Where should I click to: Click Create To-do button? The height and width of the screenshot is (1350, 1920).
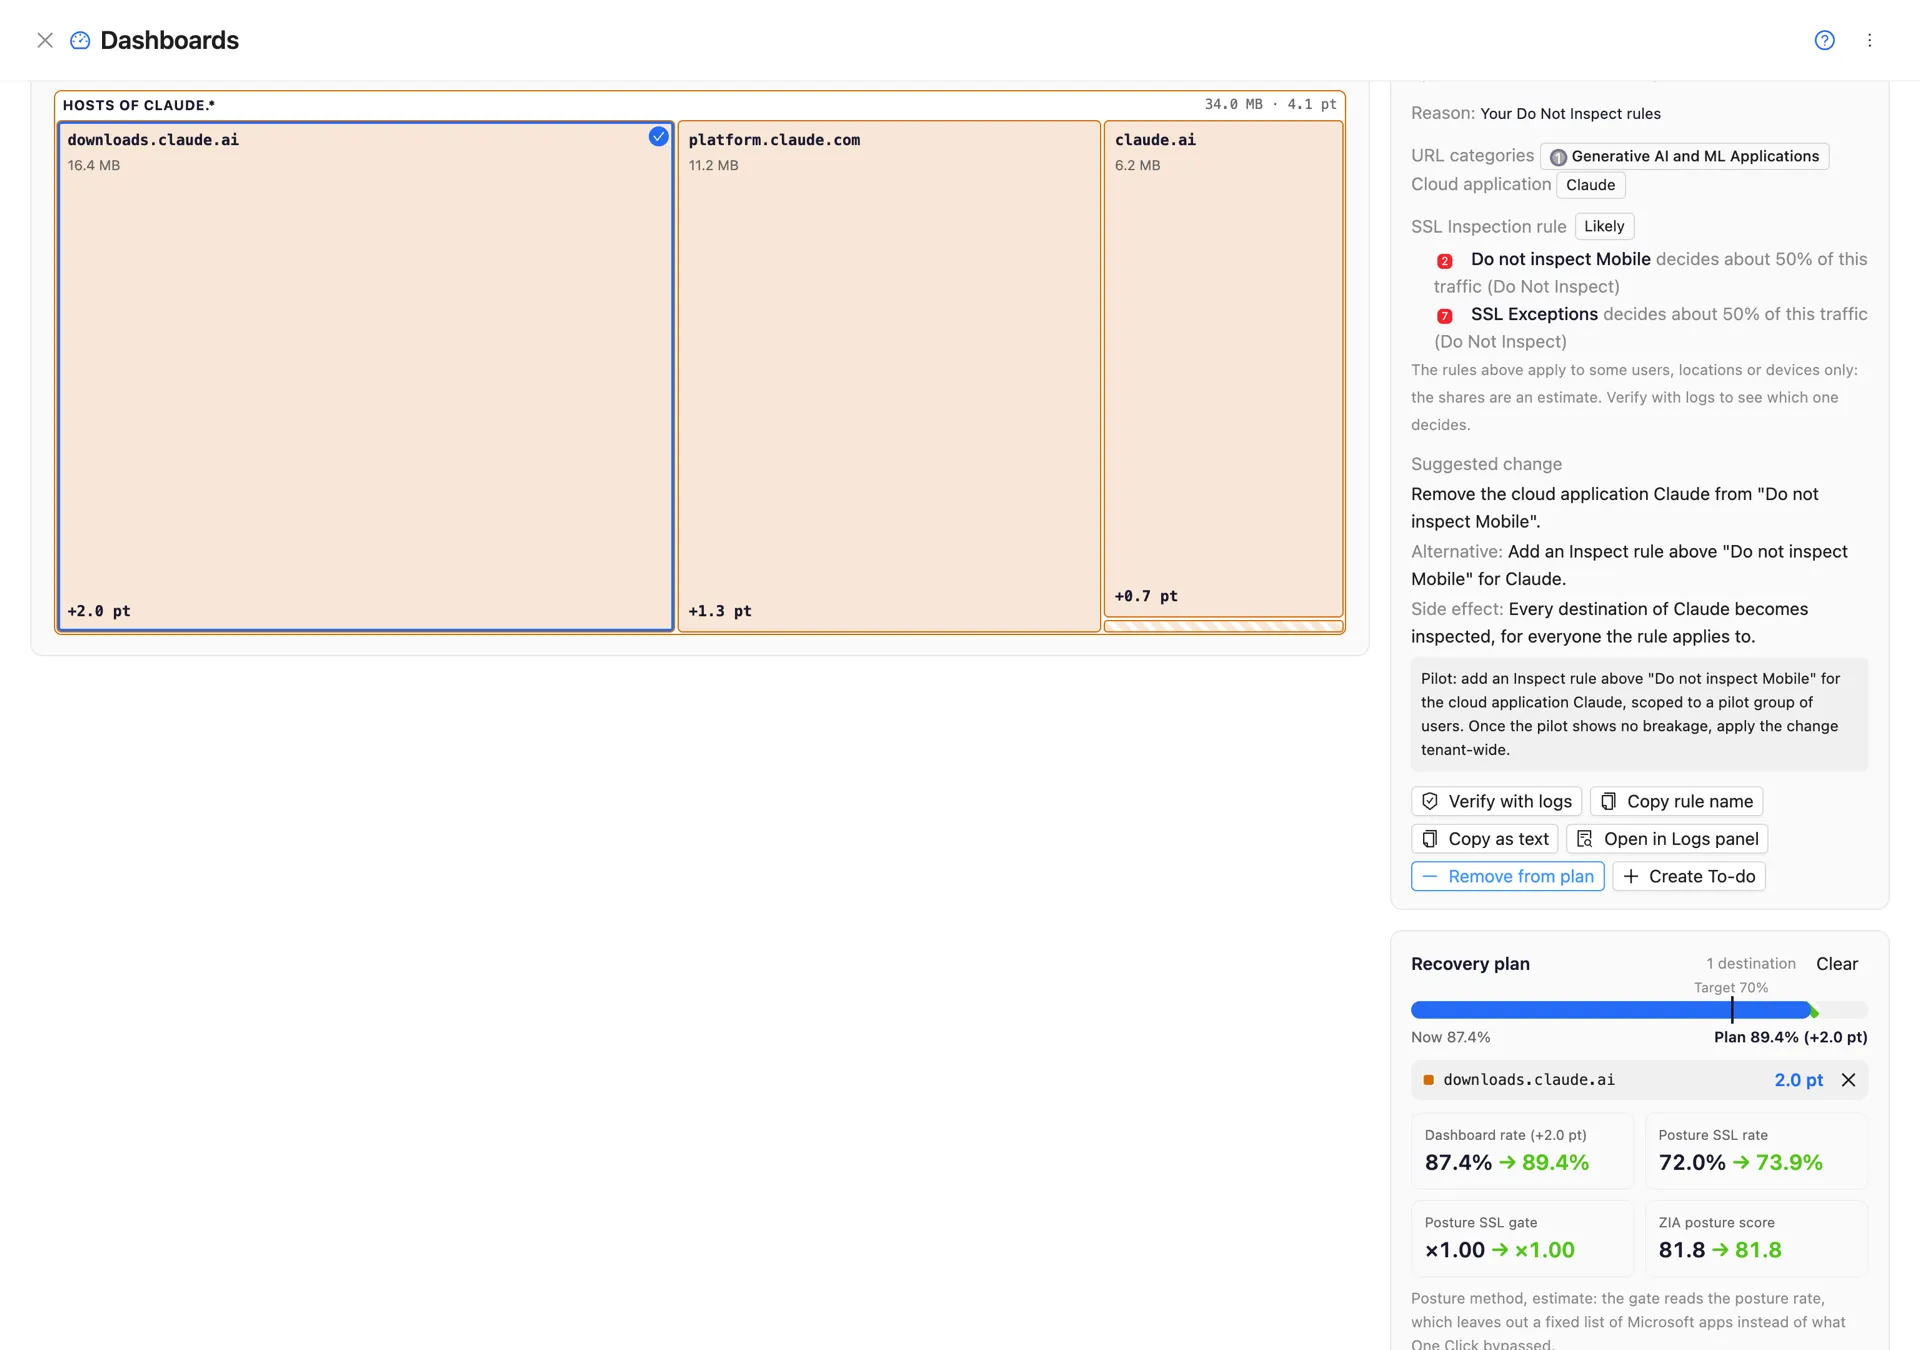1688,876
